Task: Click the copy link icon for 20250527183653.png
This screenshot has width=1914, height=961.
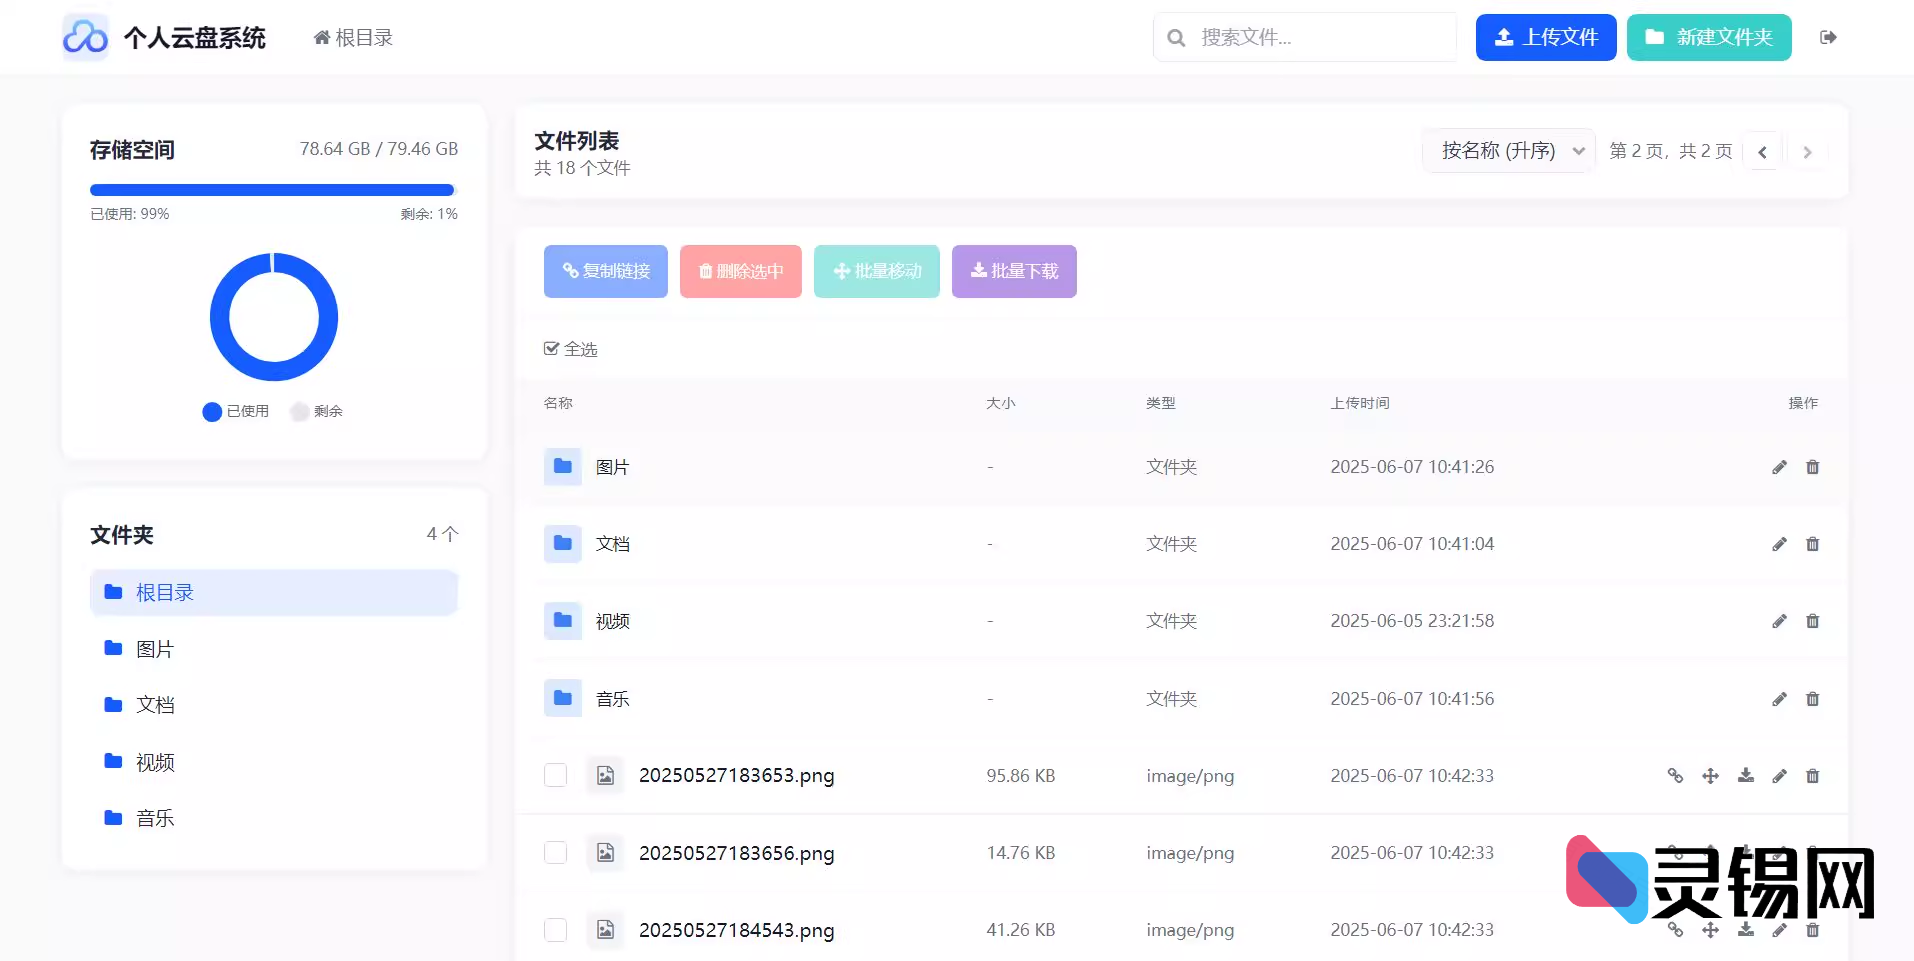Action: 1676,775
